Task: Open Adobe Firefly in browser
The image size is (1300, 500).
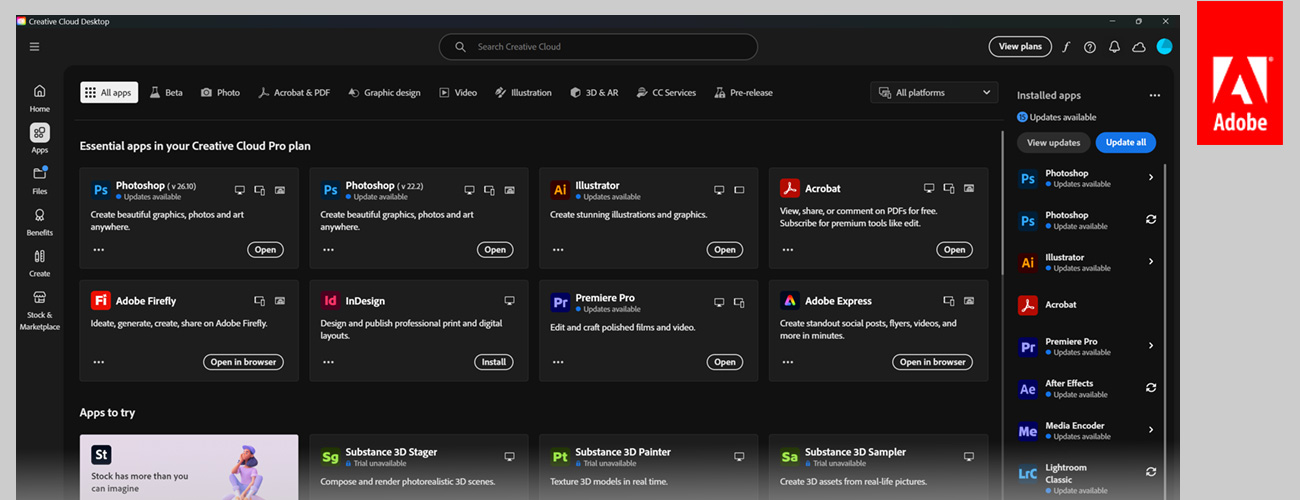Action: pos(243,362)
